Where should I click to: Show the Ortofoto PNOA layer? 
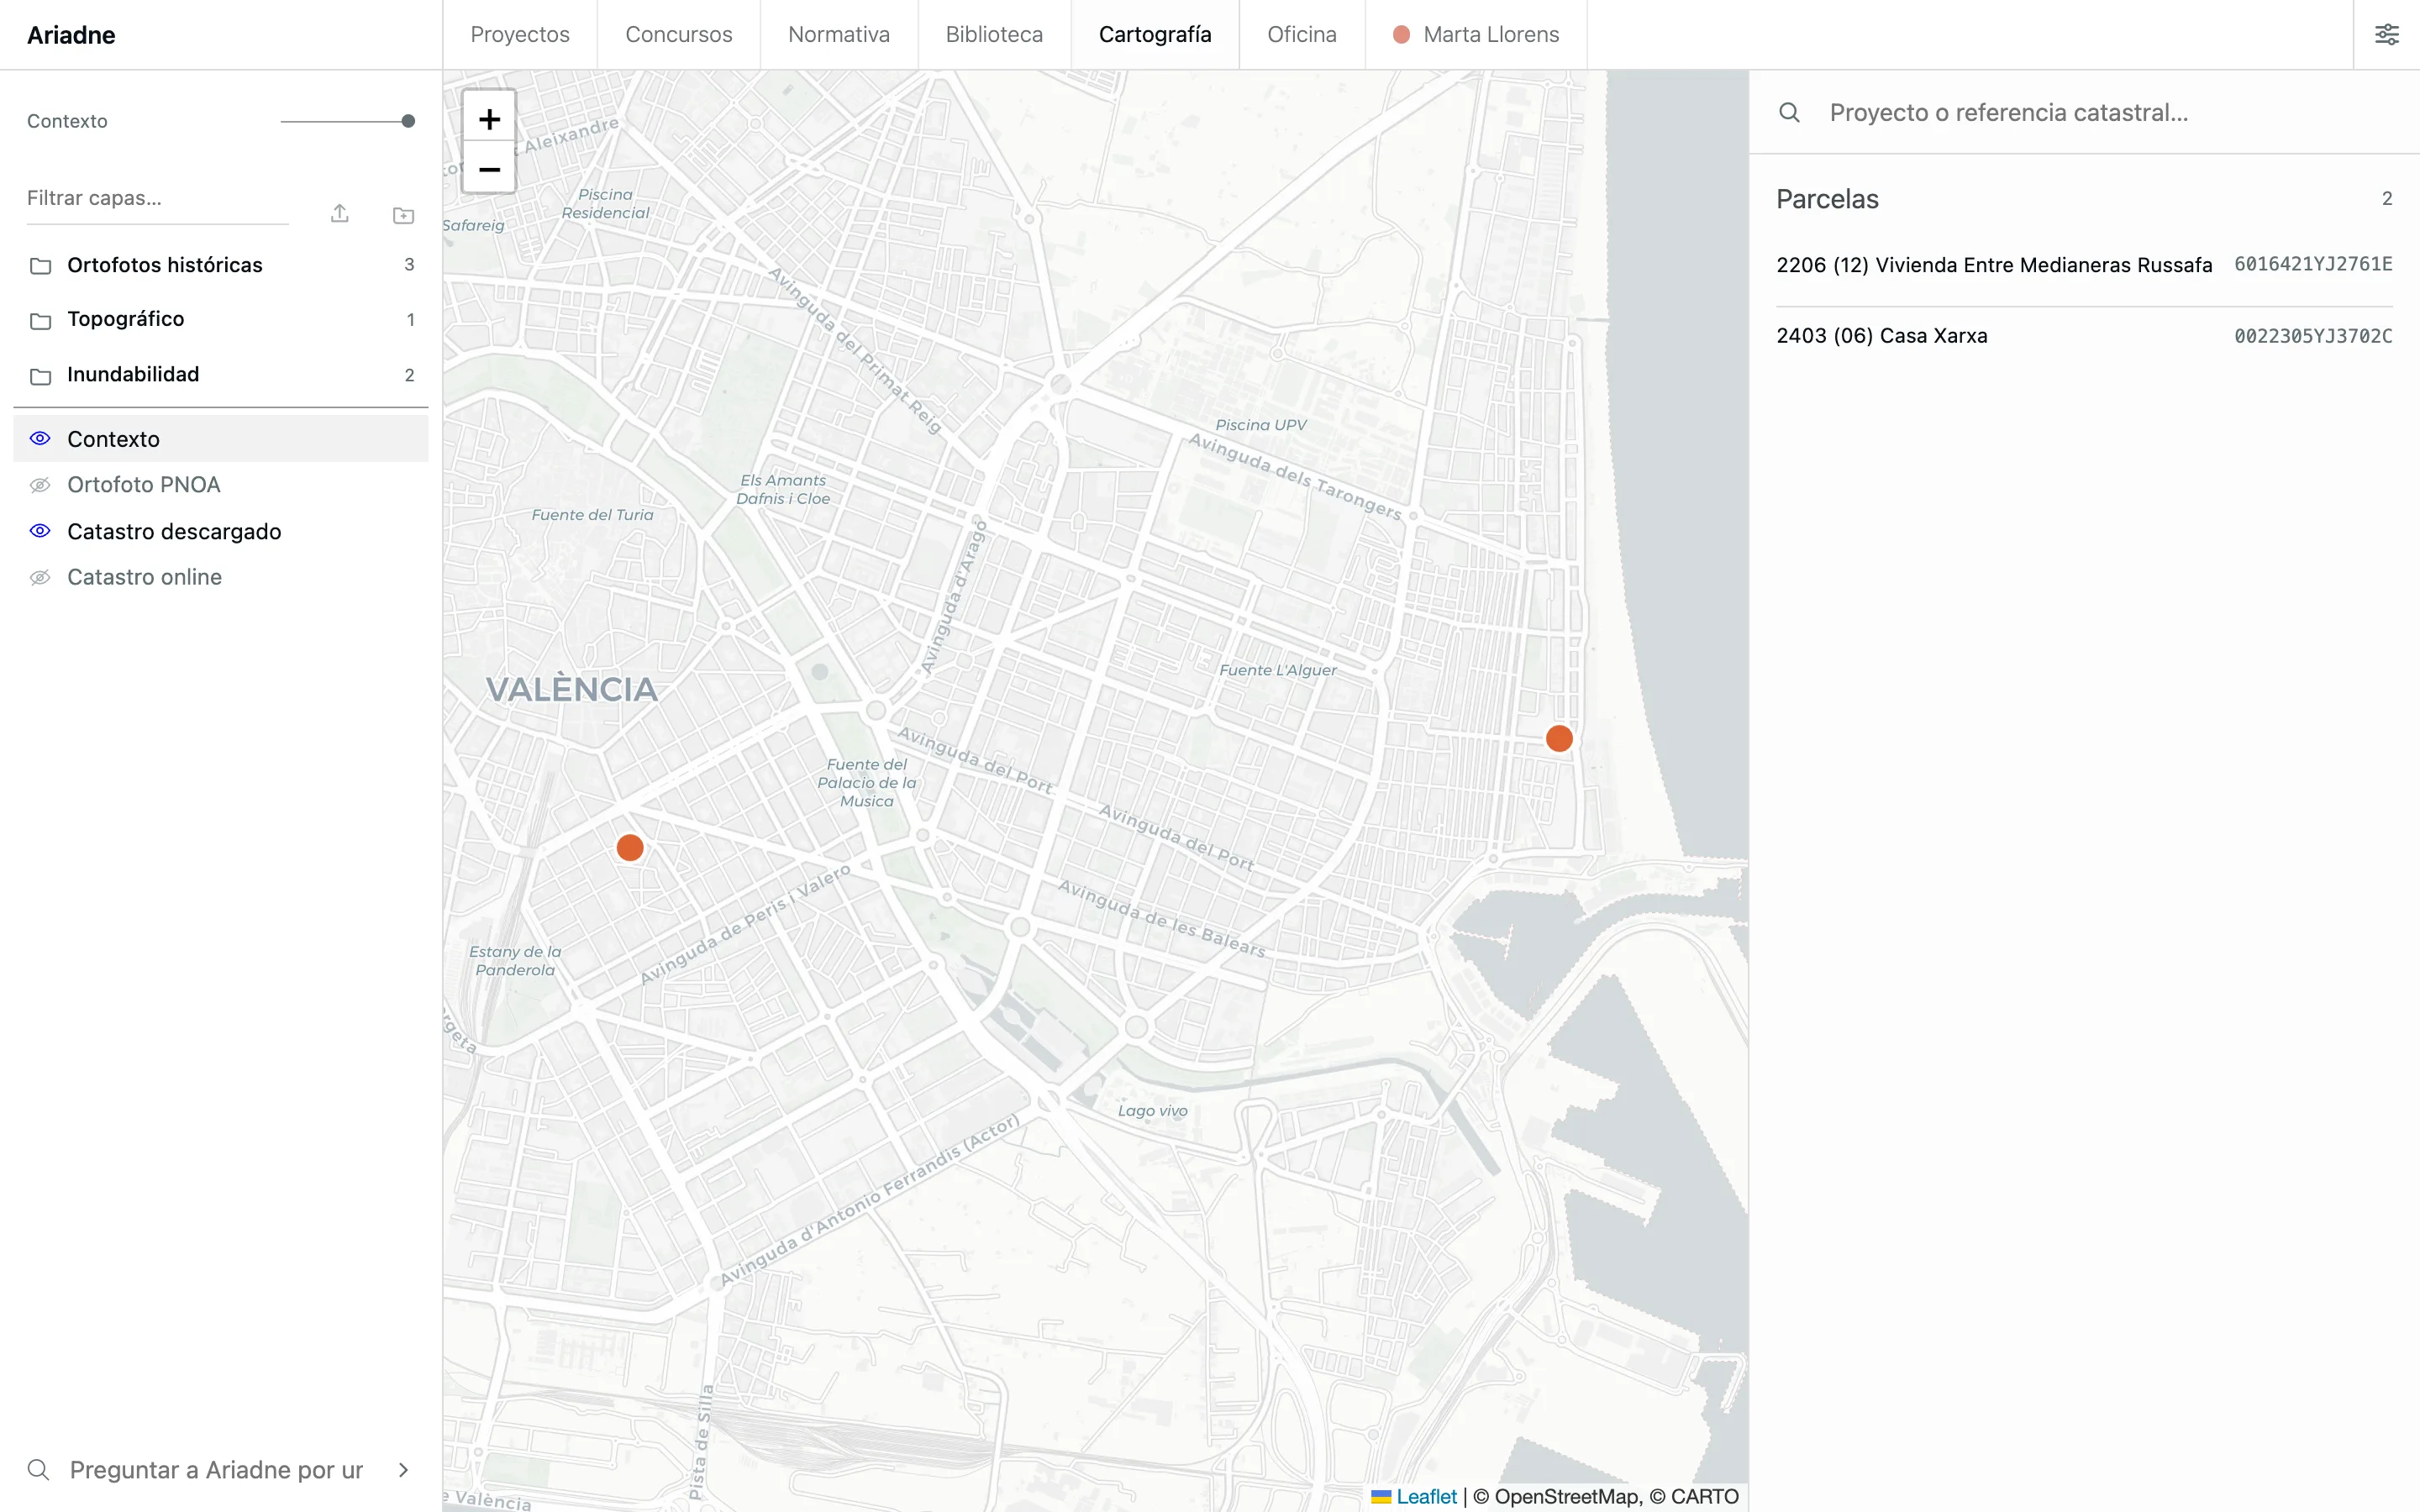(40, 485)
